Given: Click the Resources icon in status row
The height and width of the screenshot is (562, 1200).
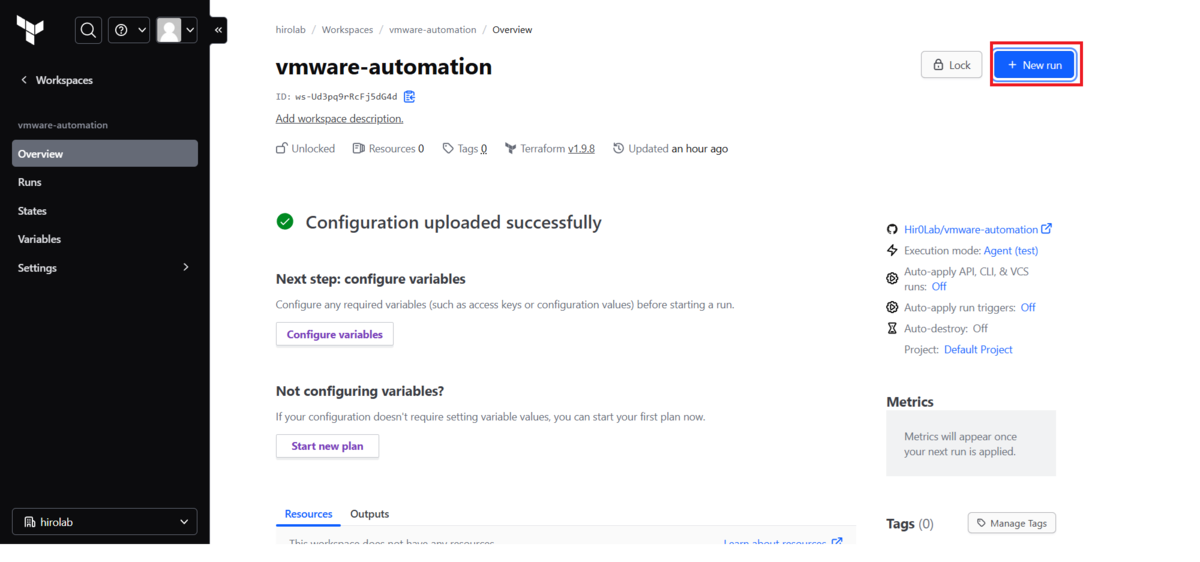Looking at the screenshot, I should [x=358, y=149].
